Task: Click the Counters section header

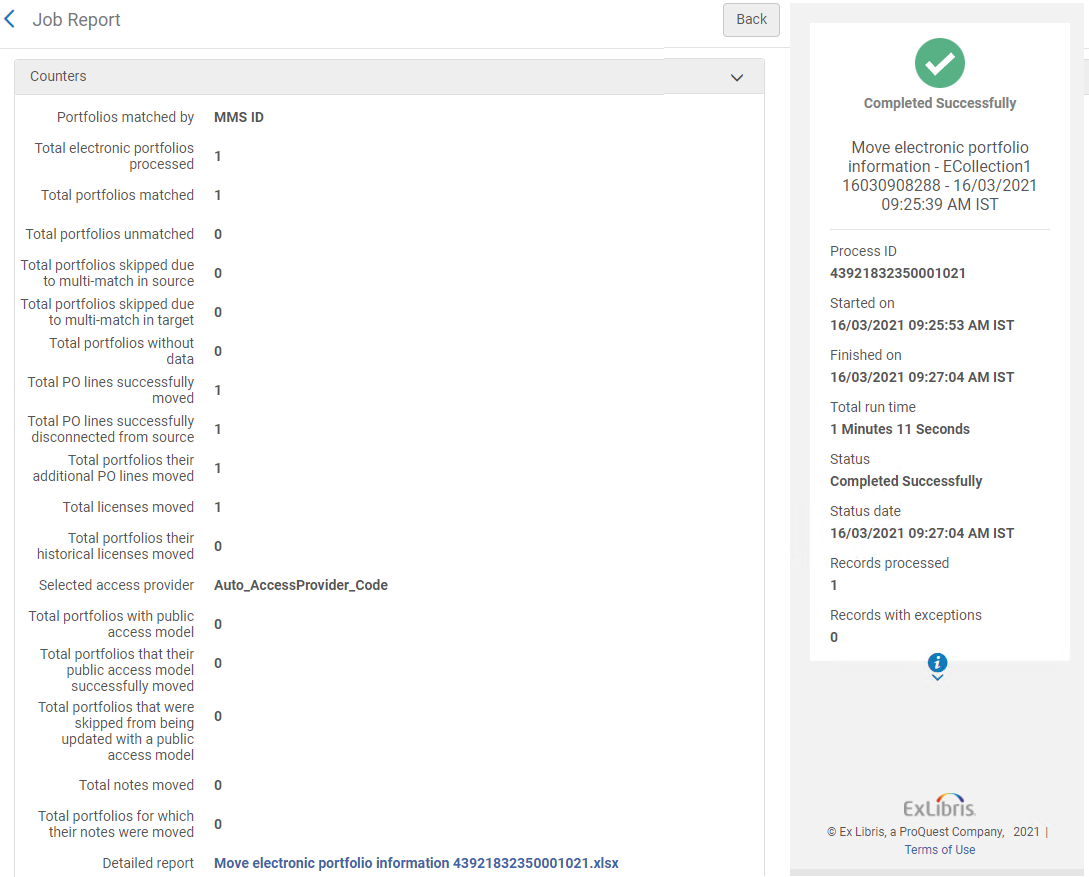Action: point(389,76)
